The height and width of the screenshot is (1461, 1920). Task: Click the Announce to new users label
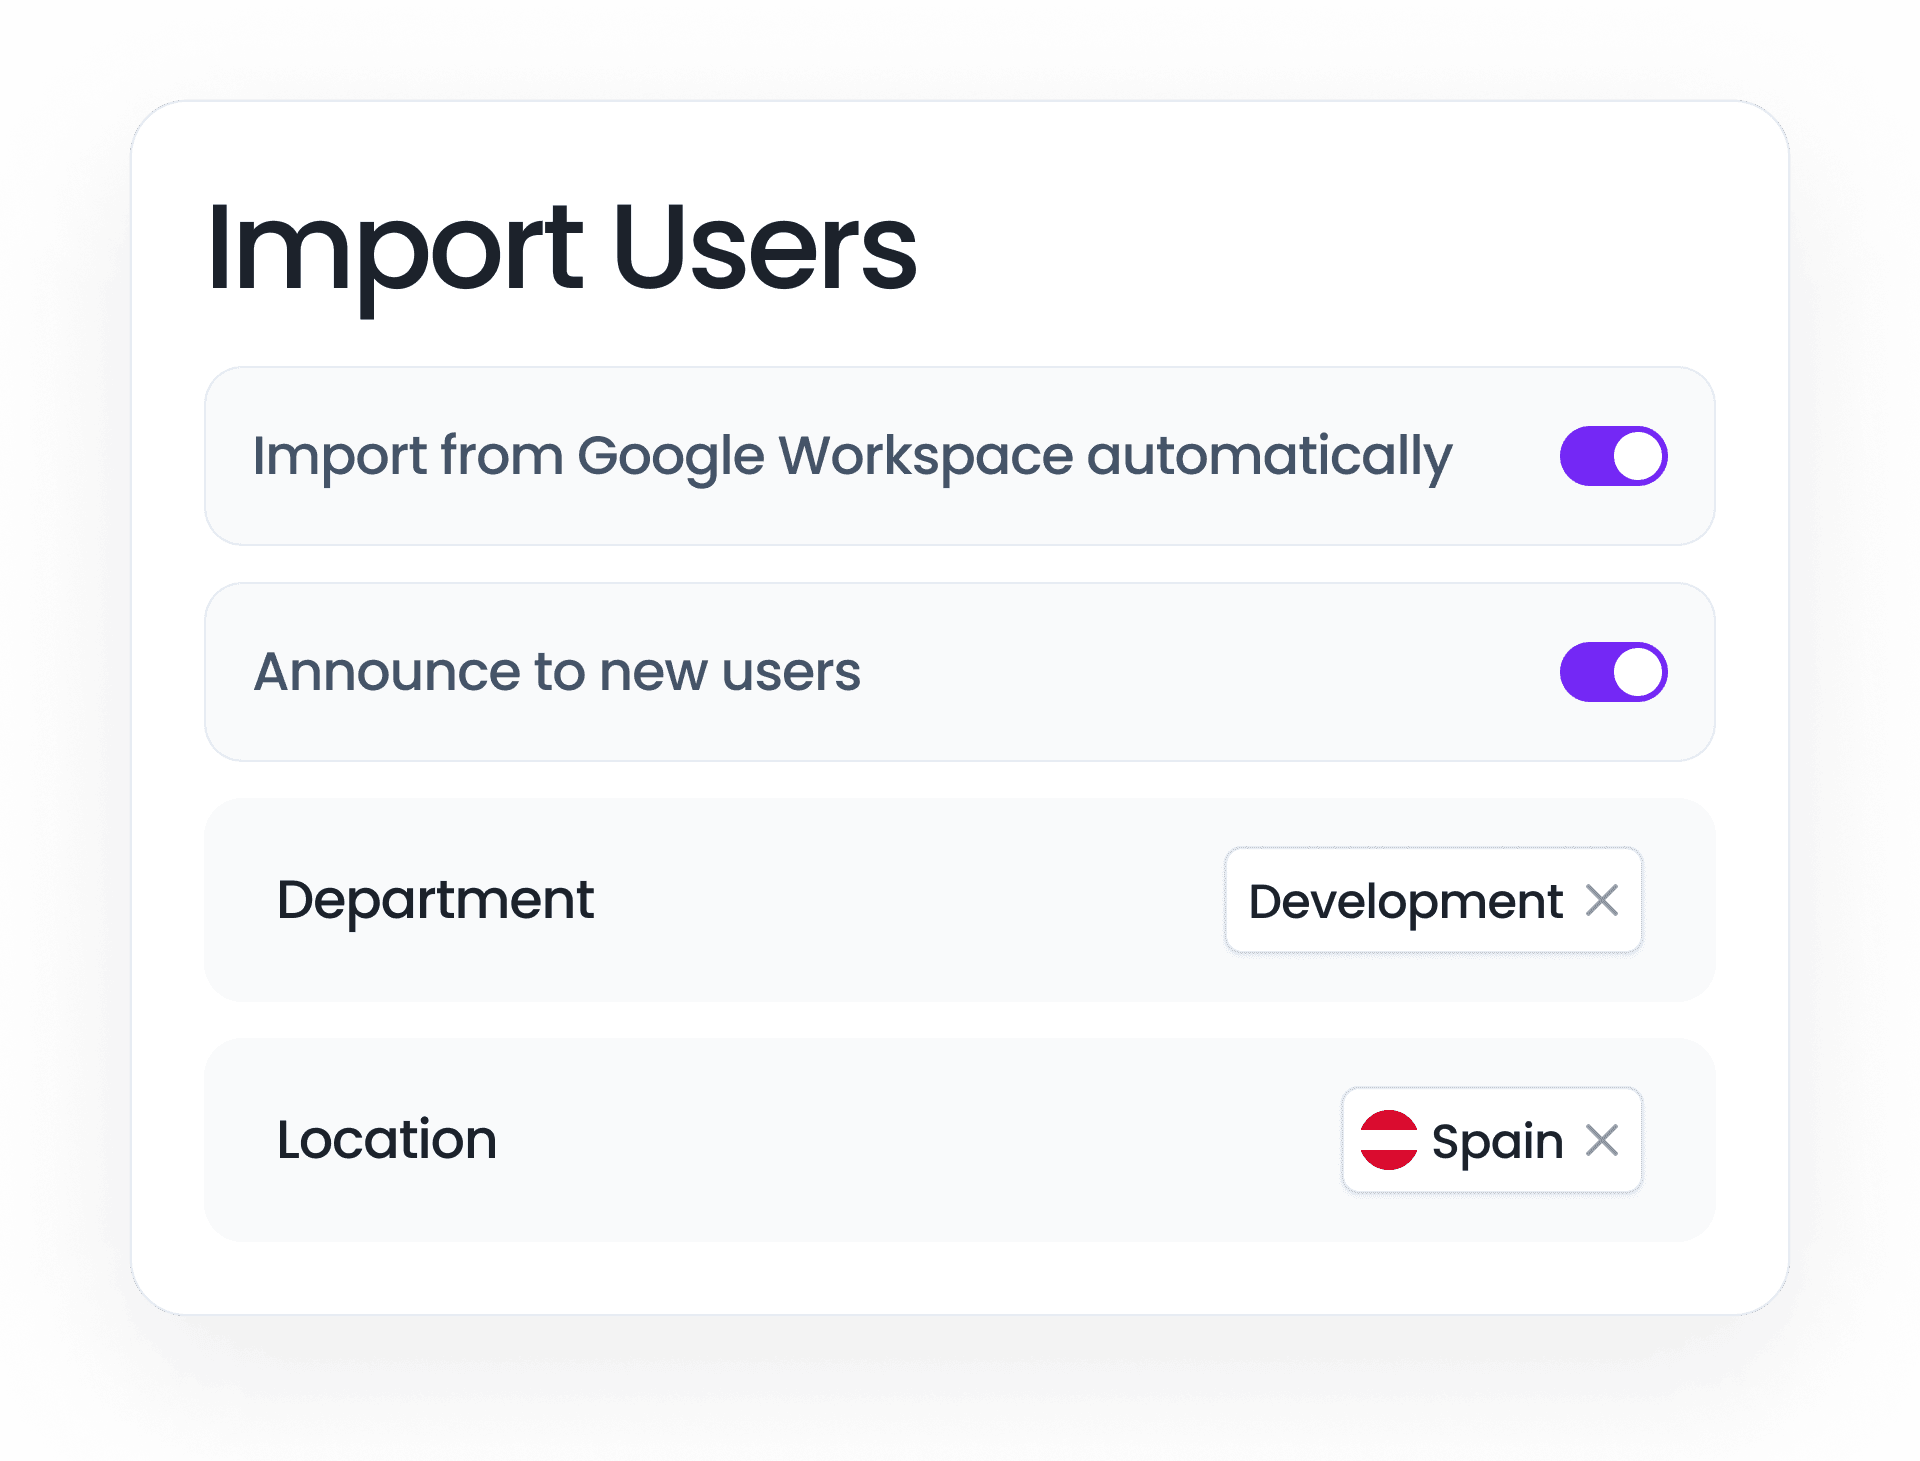click(x=557, y=672)
